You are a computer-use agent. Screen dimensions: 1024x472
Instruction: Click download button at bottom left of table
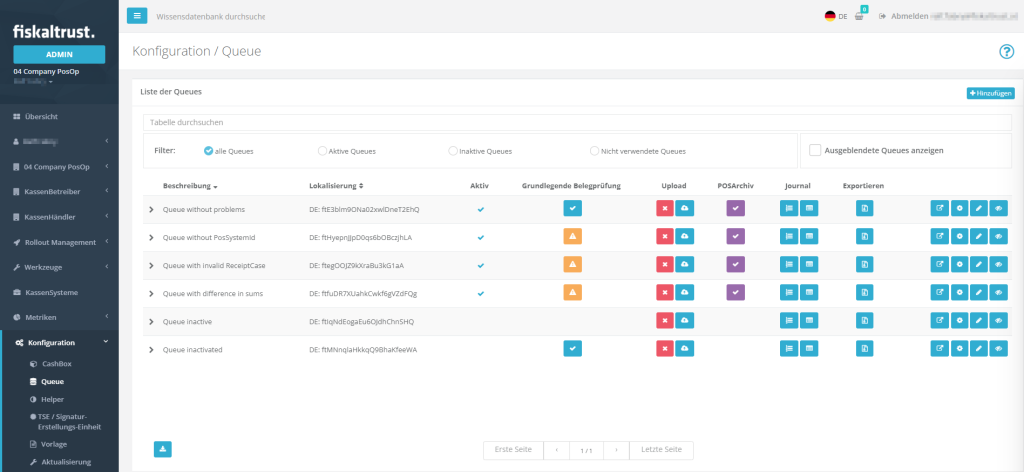162,449
